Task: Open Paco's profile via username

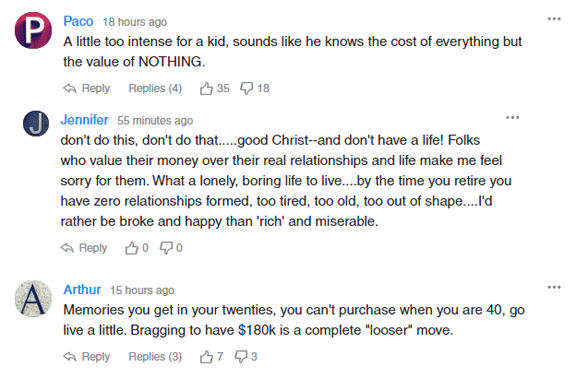Action: (78, 22)
